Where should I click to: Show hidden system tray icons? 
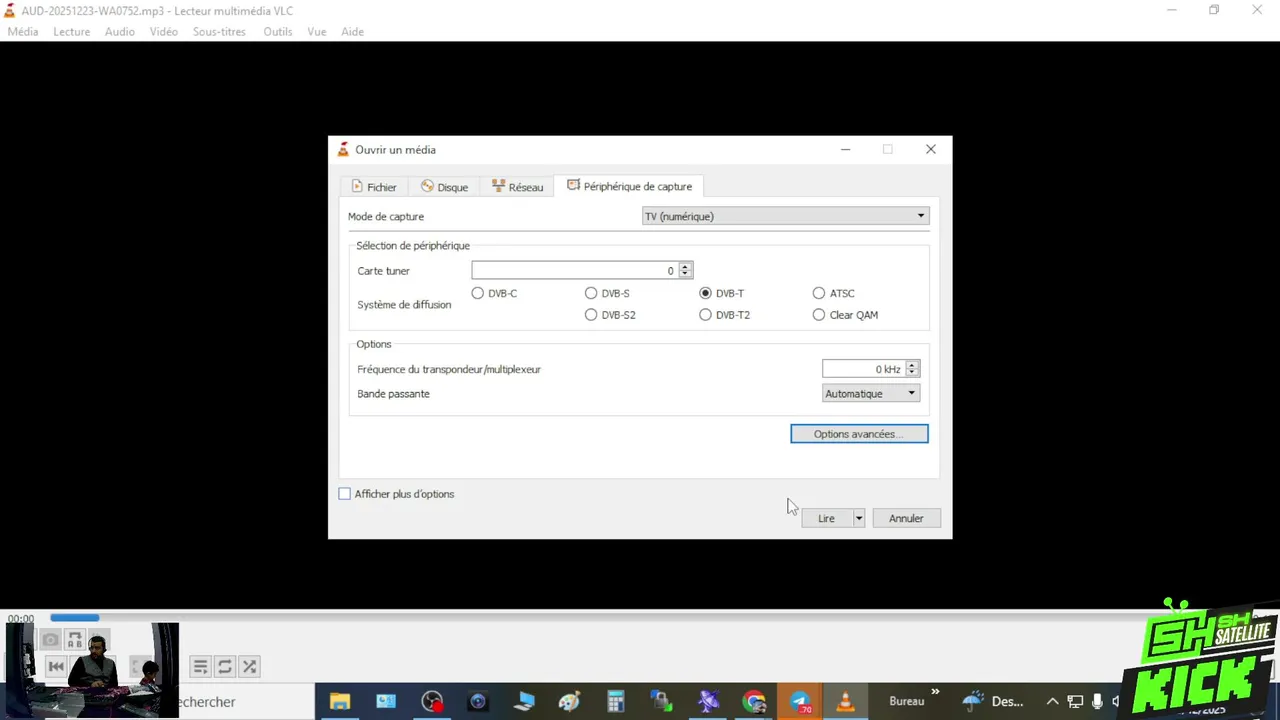[1052, 702]
